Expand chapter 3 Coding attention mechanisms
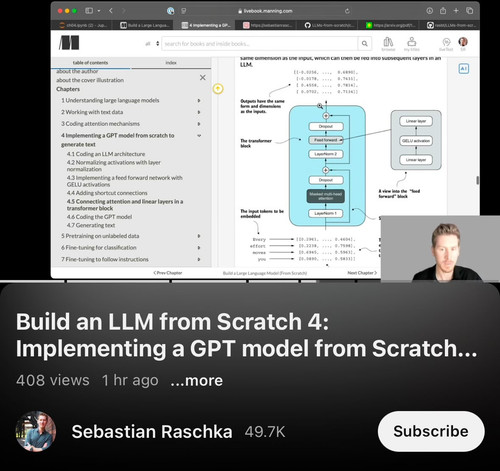Viewport: 500px width, 471px height. 199,124
